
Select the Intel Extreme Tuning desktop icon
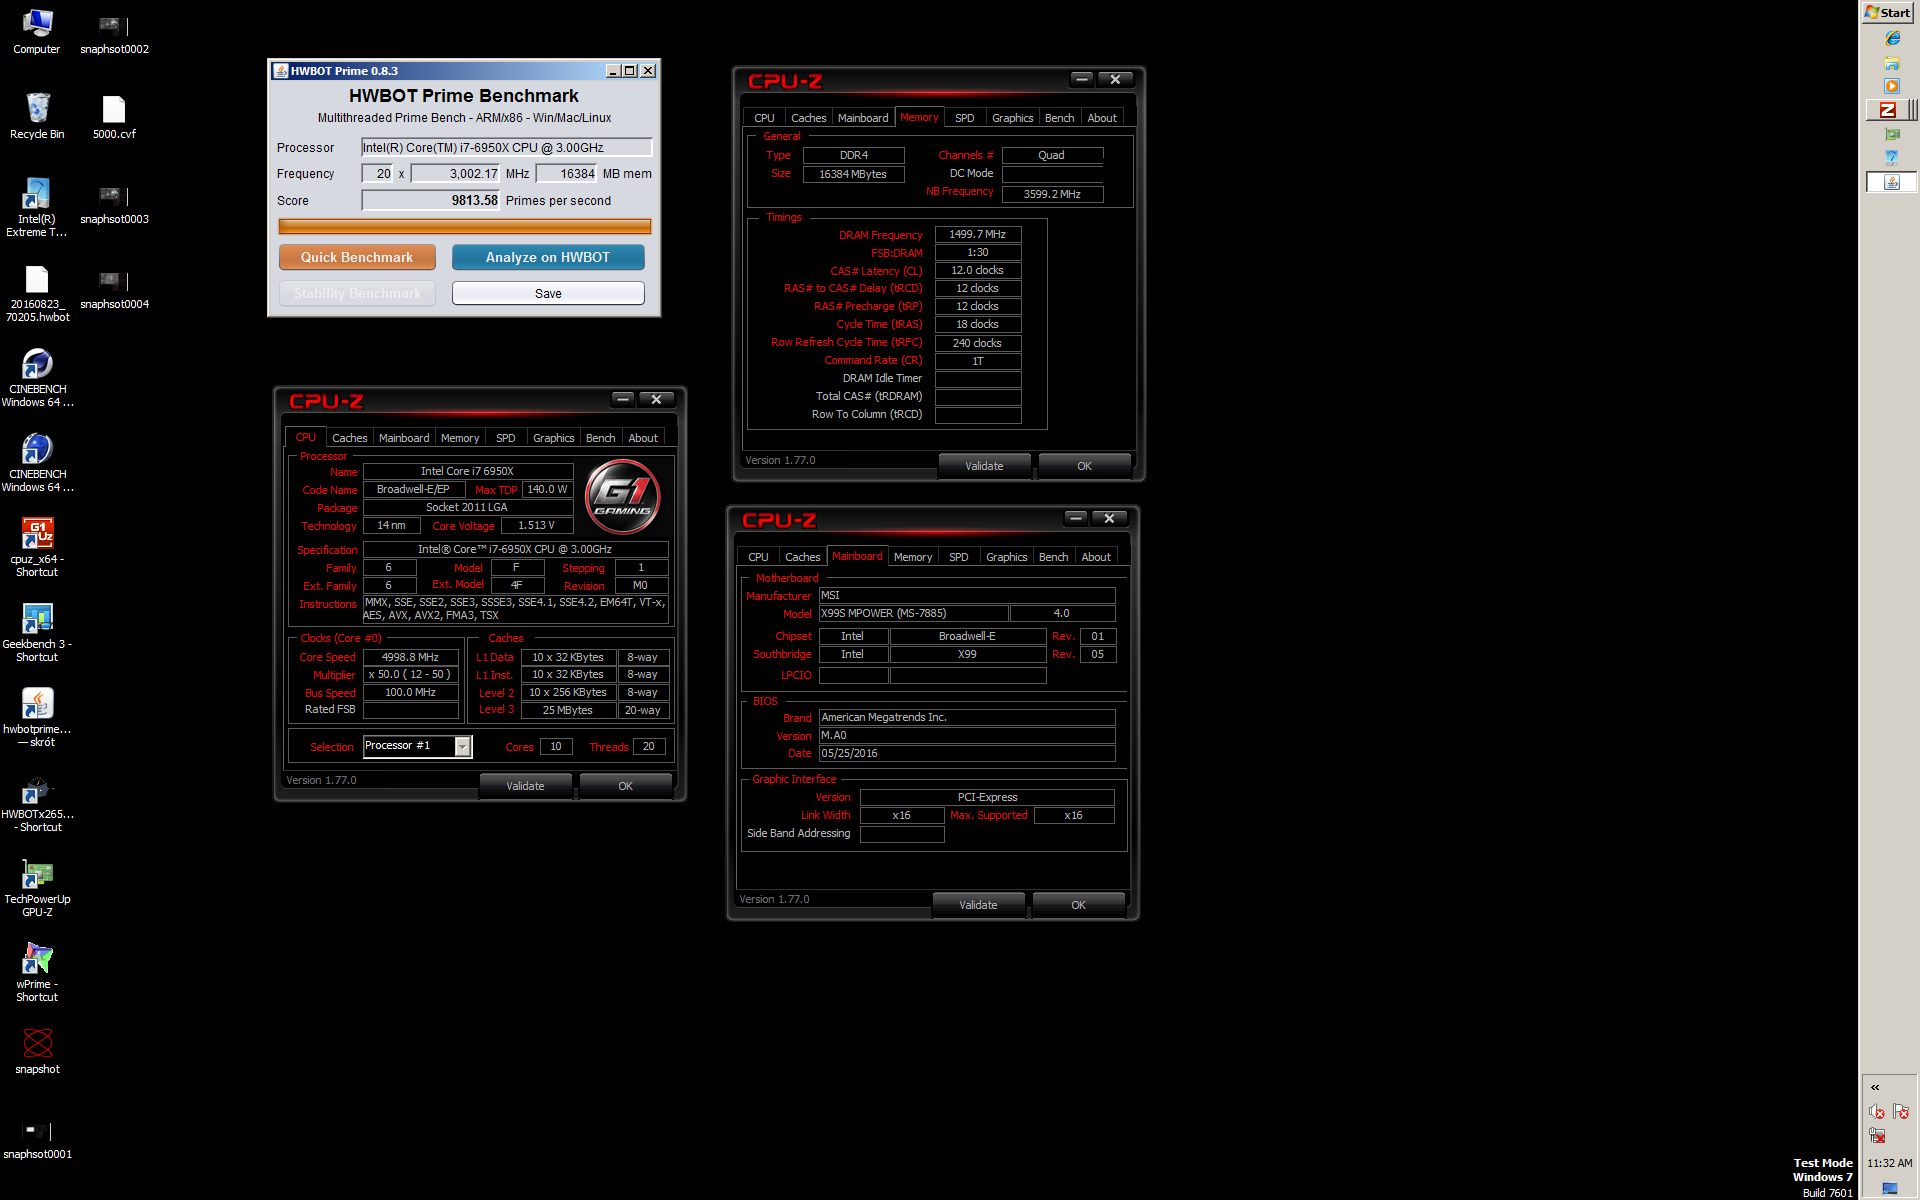click(x=37, y=207)
